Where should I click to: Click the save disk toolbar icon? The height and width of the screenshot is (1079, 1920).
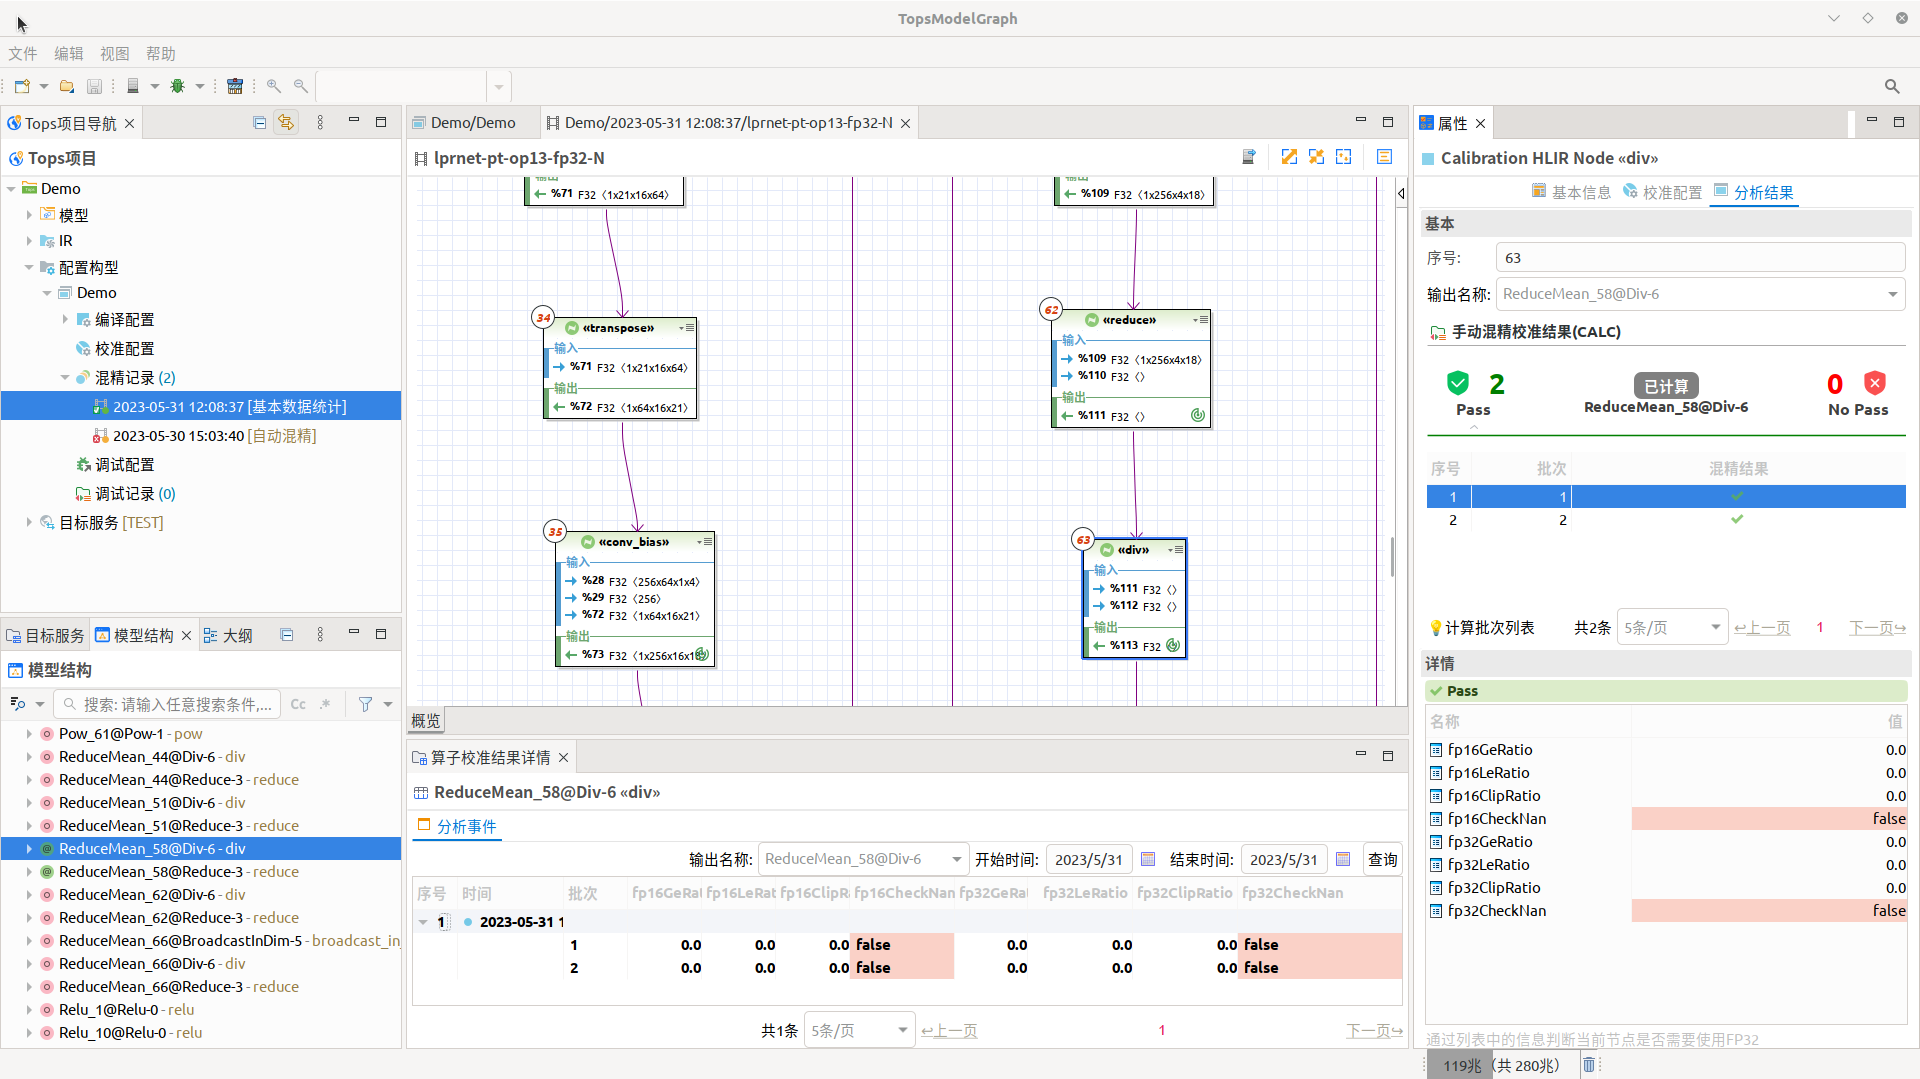94,86
